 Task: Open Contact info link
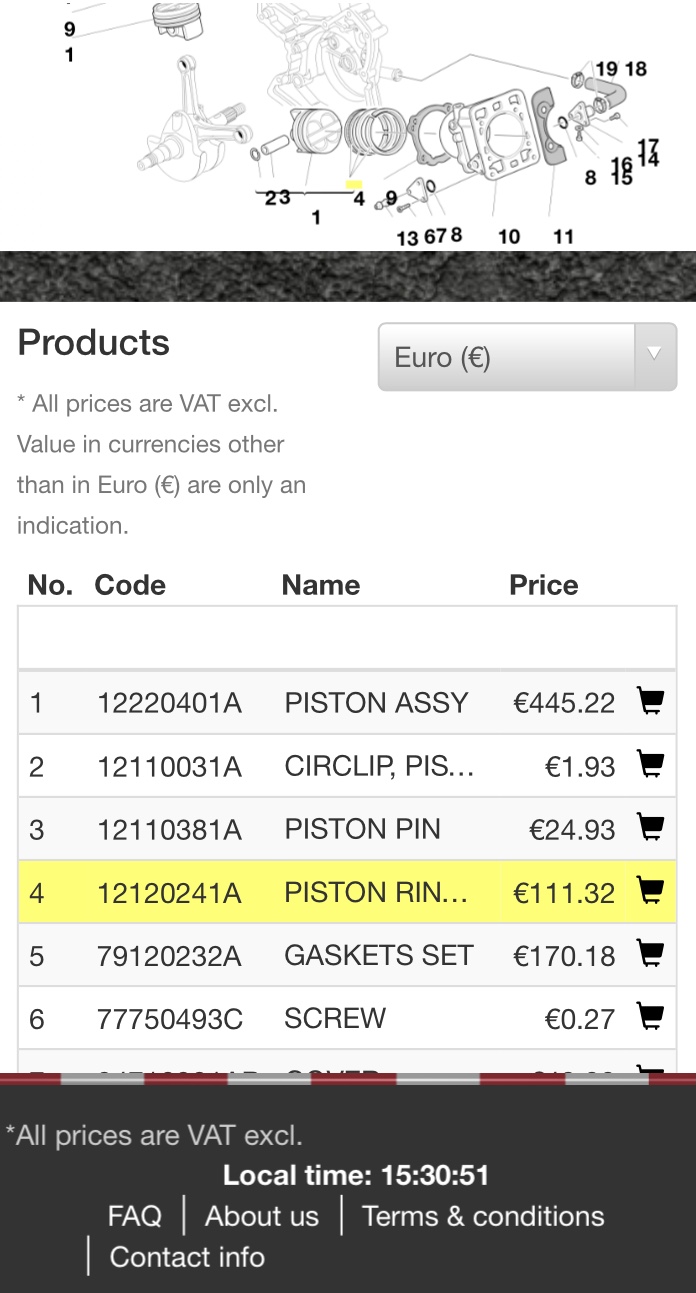pos(187,1257)
